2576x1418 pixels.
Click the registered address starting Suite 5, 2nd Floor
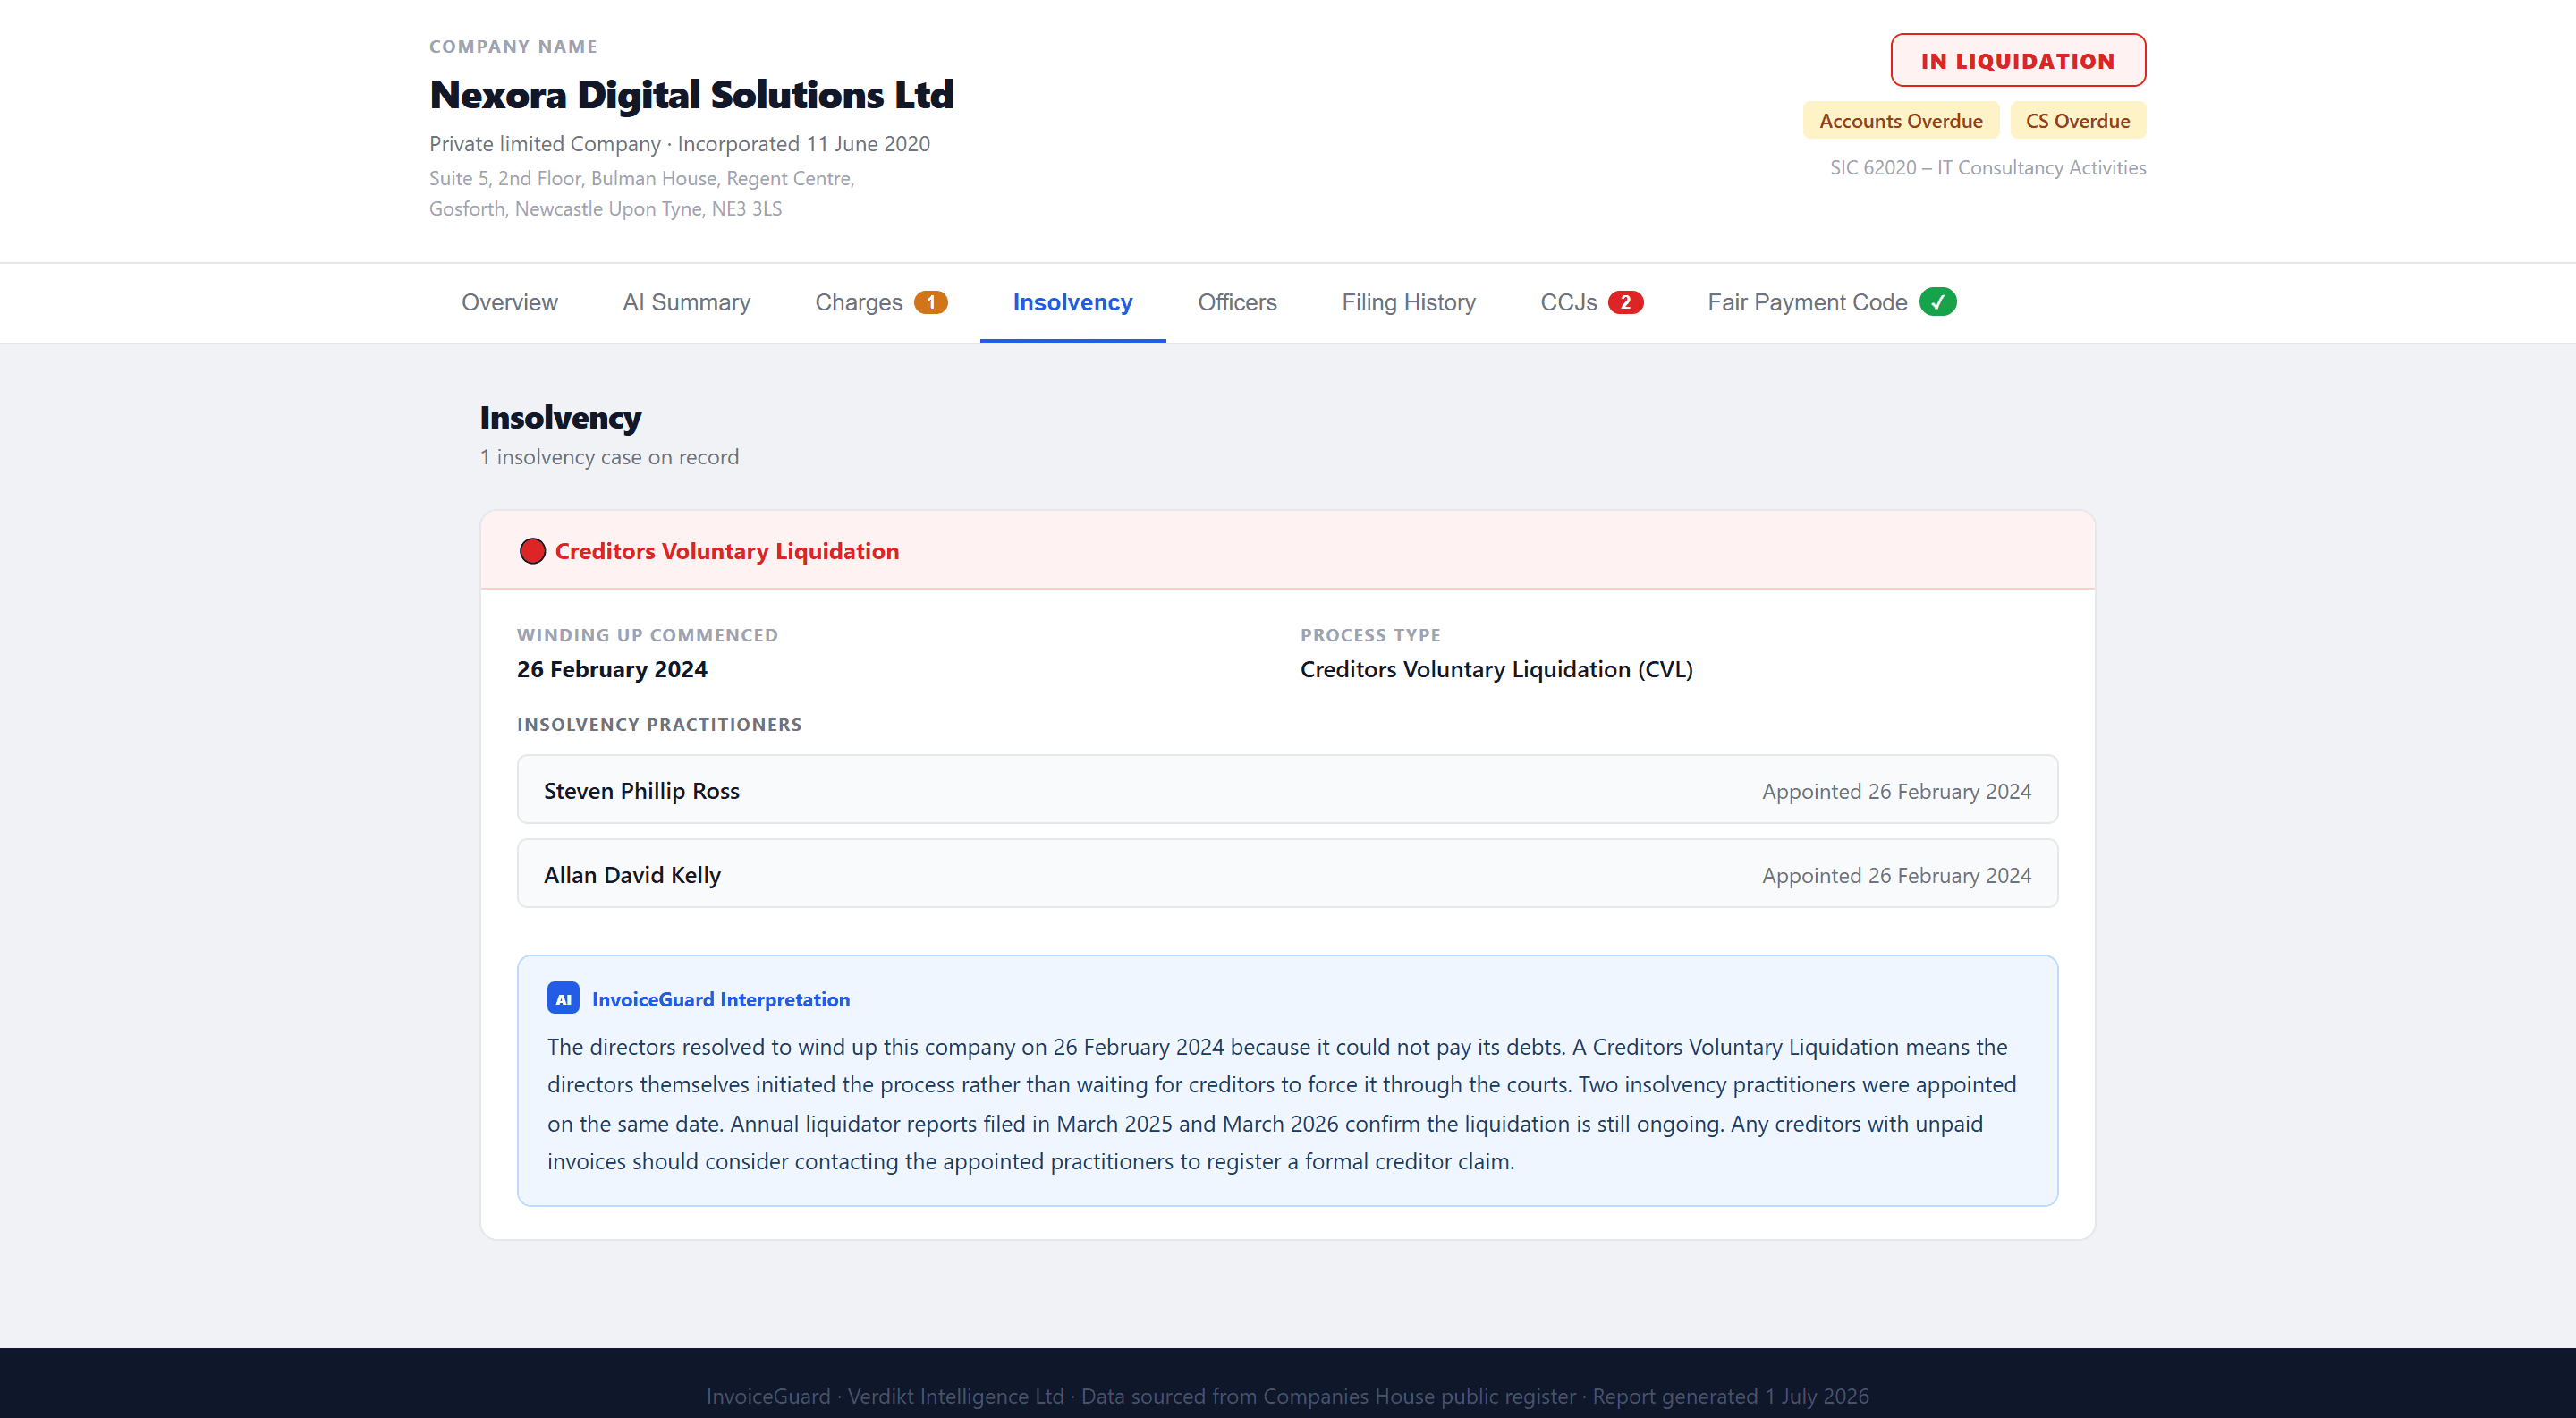click(x=641, y=193)
